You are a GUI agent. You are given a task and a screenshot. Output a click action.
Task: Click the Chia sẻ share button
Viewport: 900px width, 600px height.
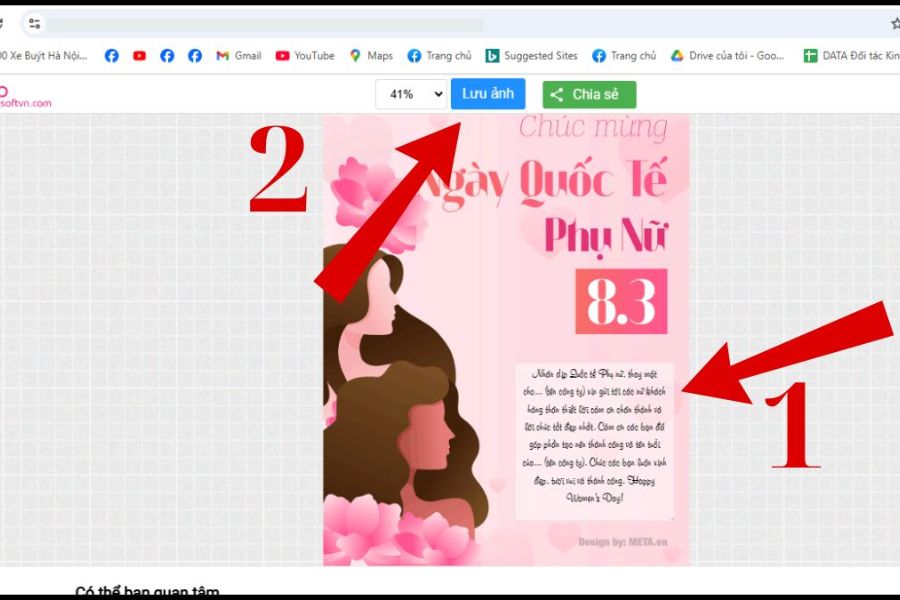click(589, 95)
